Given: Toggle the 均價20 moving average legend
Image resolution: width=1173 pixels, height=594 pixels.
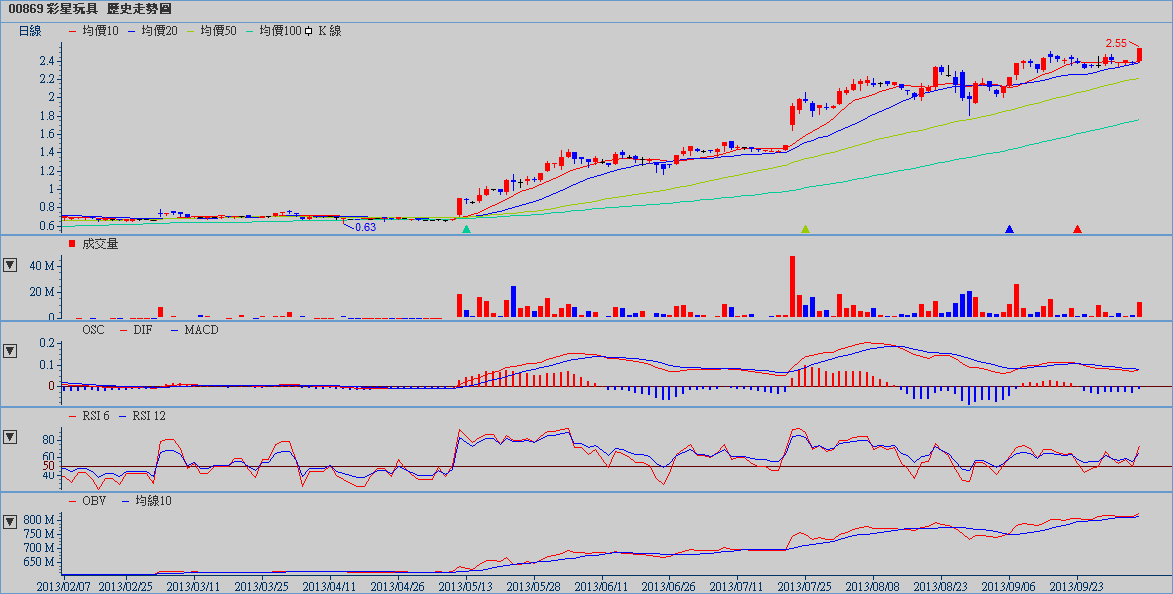Looking at the screenshot, I should pyautogui.click(x=153, y=31).
